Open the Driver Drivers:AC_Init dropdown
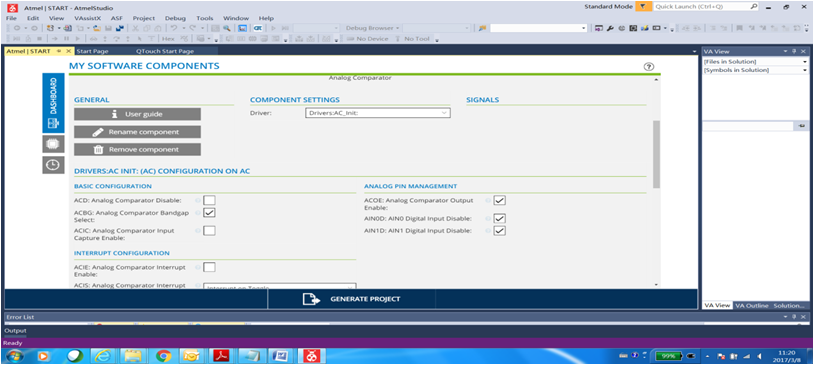The height and width of the screenshot is (365, 814). (x=377, y=113)
